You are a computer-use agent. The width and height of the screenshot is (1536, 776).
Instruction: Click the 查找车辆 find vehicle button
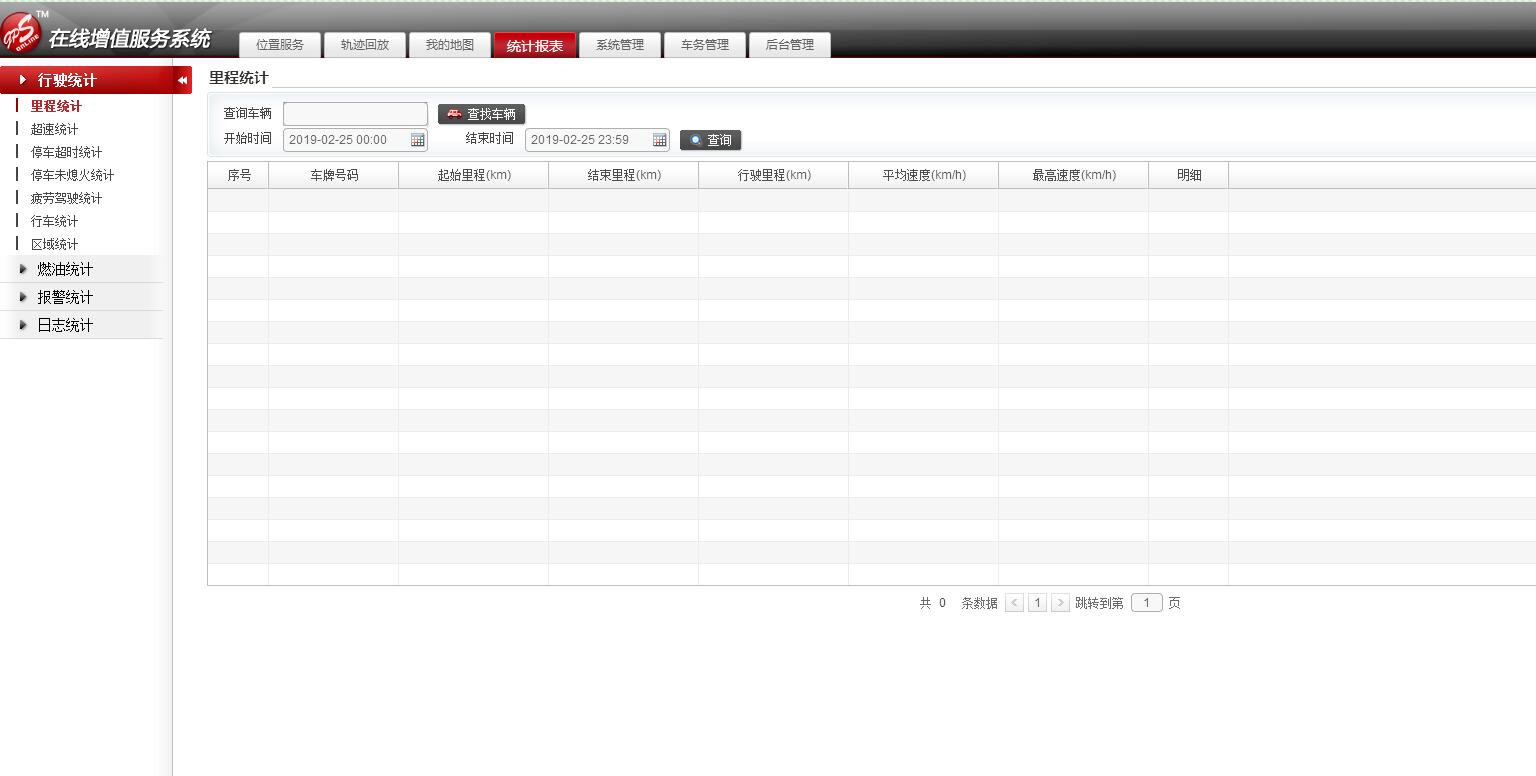click(x=481, y=114)
